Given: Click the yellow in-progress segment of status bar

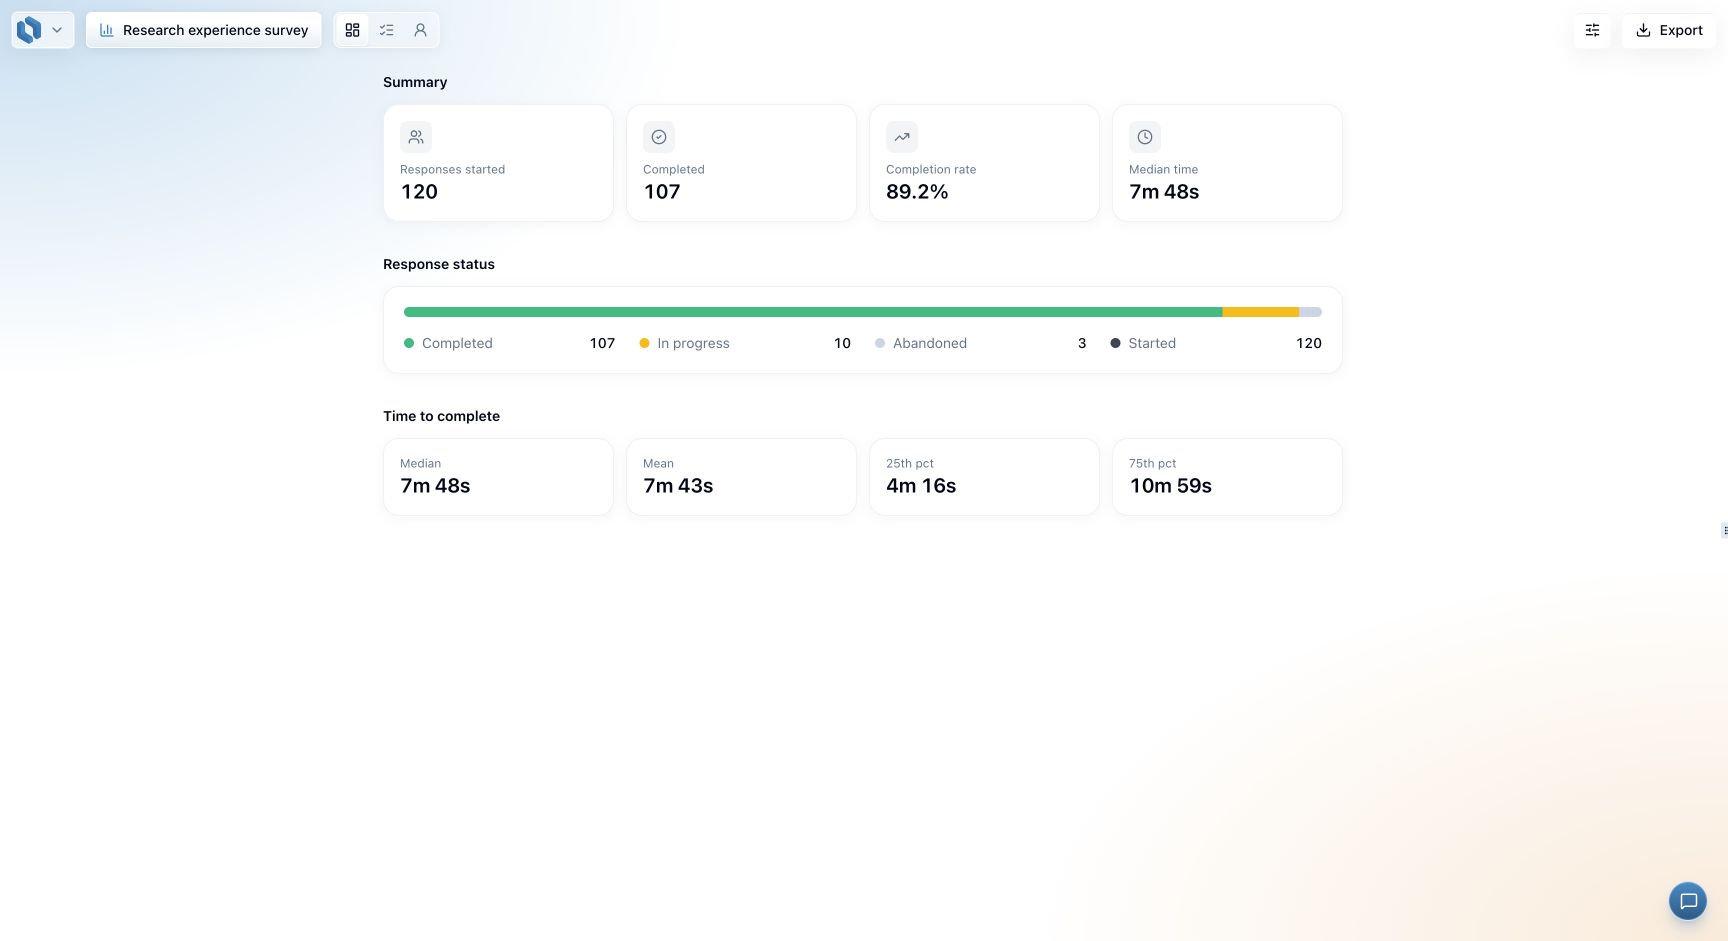Looking at the screenshot, I should coord(1260,312).
